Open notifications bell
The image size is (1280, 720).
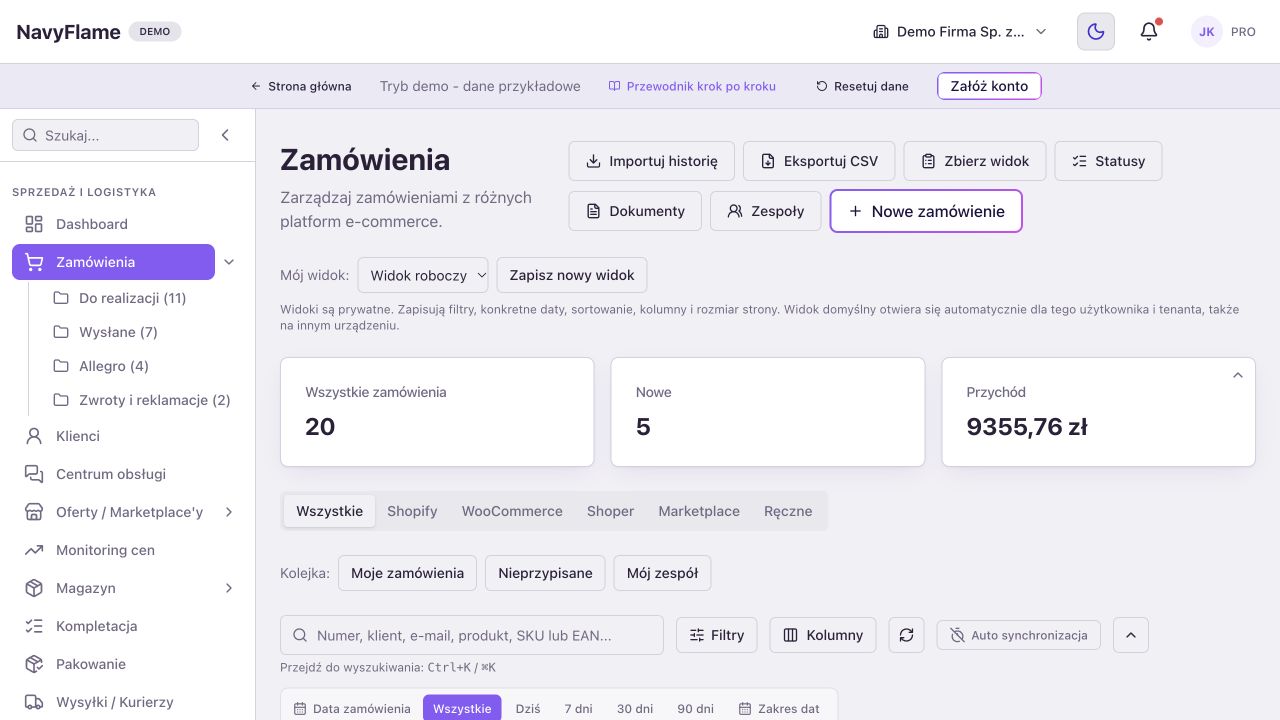[1149, 32]
